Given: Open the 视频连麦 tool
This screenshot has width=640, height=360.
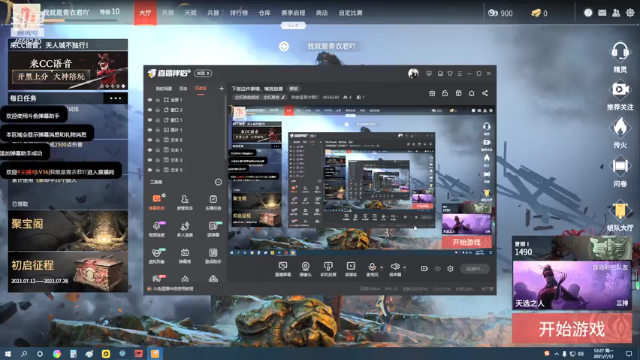Looking at the screenshot, I should 157,229.
